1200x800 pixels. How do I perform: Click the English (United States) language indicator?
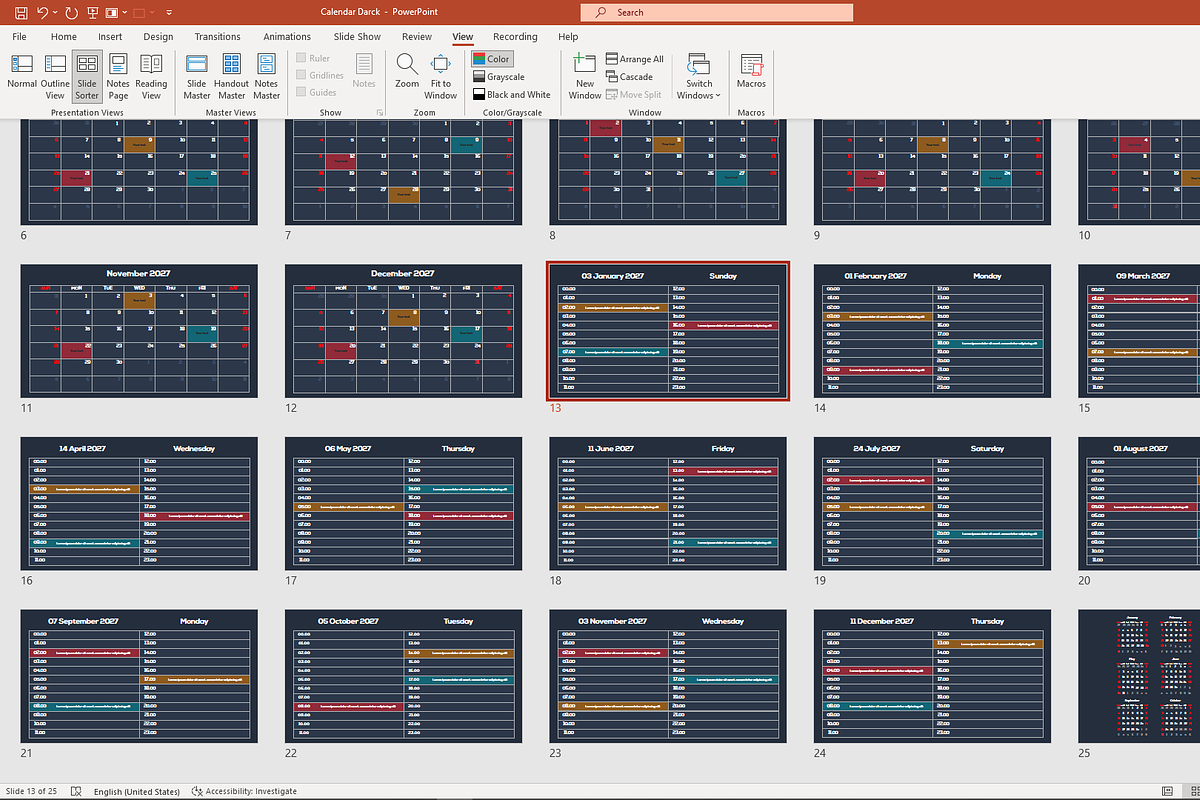click(x=137, y=791)
